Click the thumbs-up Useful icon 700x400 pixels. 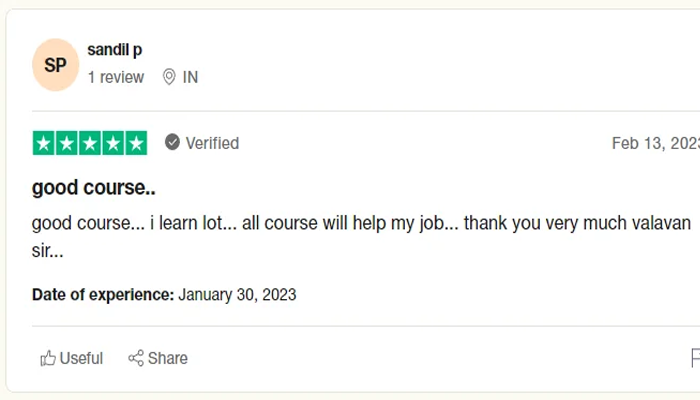47,358
